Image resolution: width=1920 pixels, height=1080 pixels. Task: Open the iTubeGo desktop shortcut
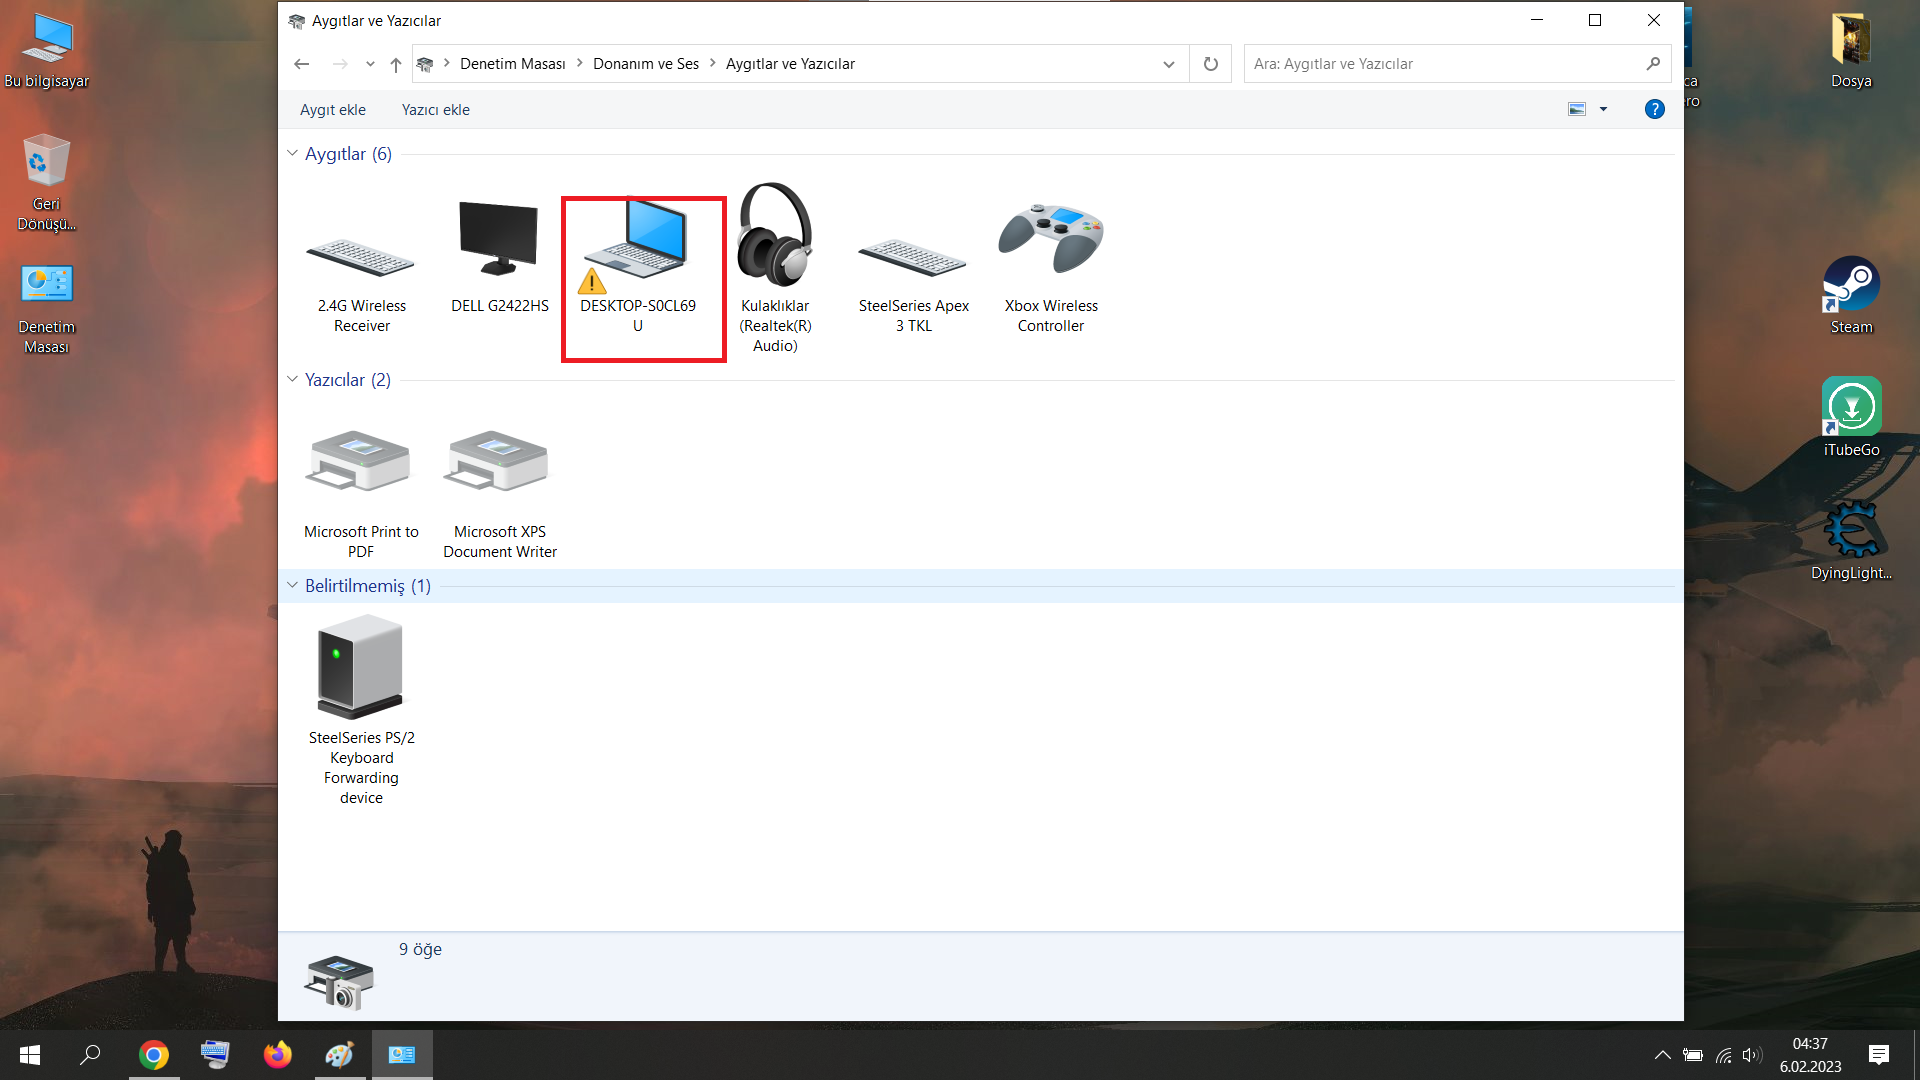[1851, 418]
